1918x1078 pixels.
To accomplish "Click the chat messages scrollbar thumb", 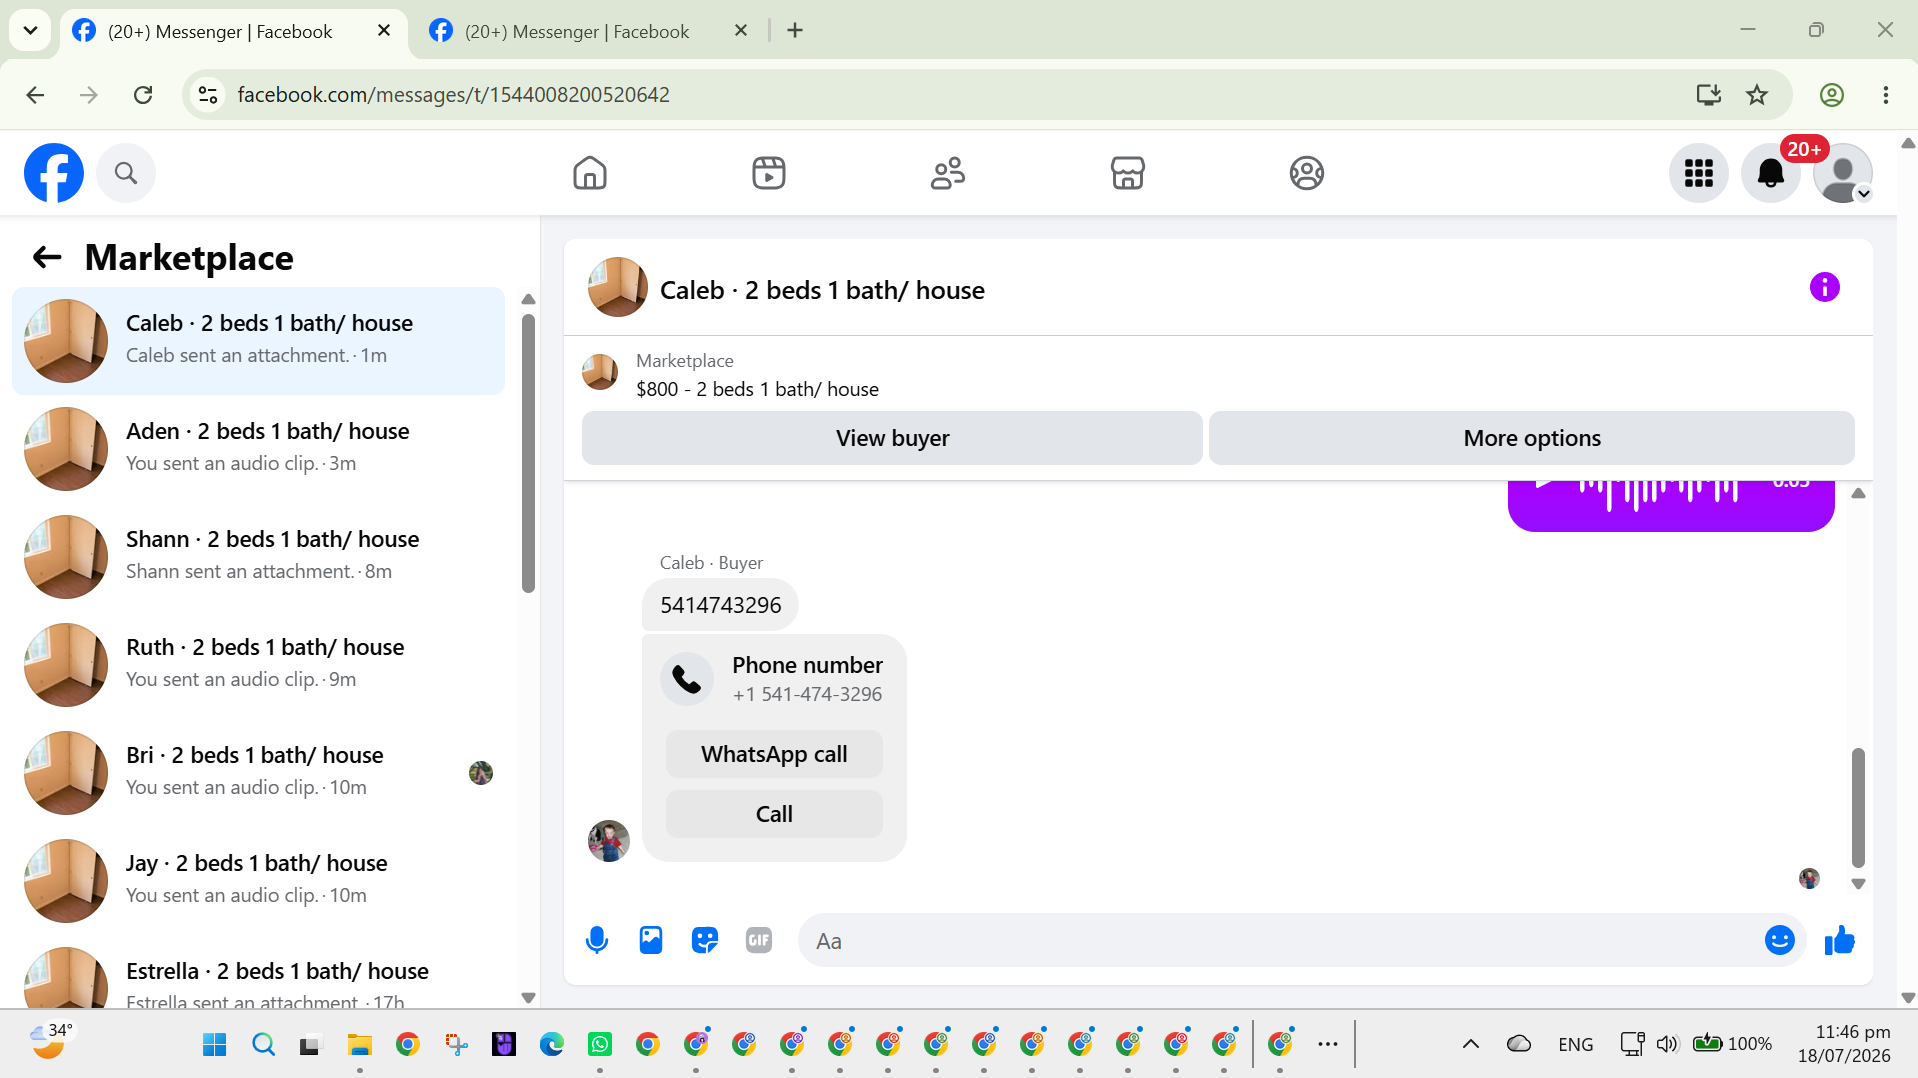I will click(1858, 807).
